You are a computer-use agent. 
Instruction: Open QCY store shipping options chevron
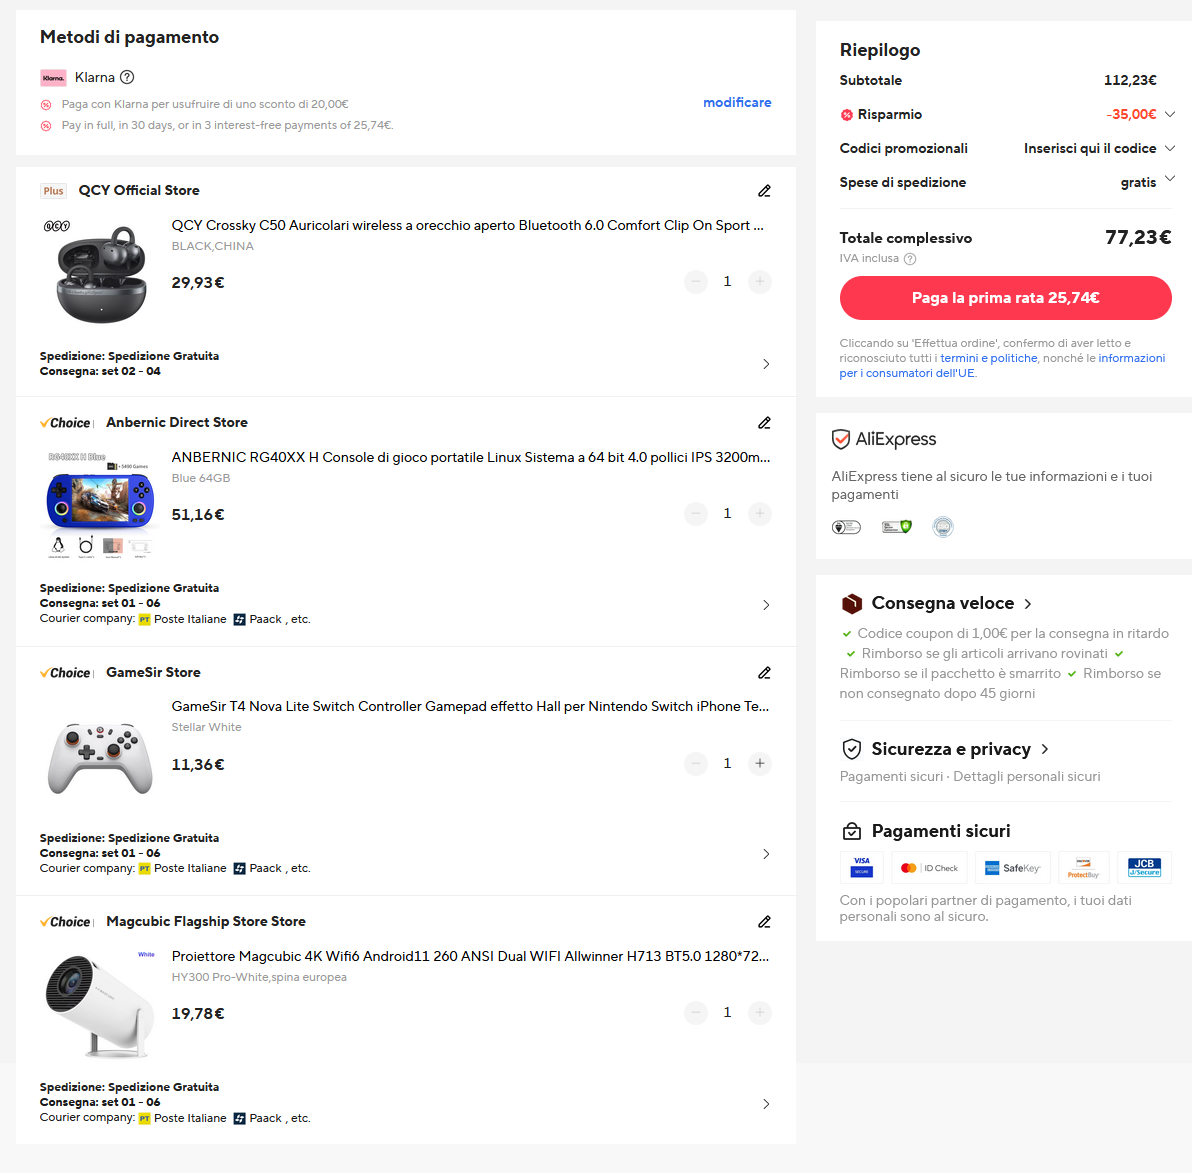coord(766,364)
